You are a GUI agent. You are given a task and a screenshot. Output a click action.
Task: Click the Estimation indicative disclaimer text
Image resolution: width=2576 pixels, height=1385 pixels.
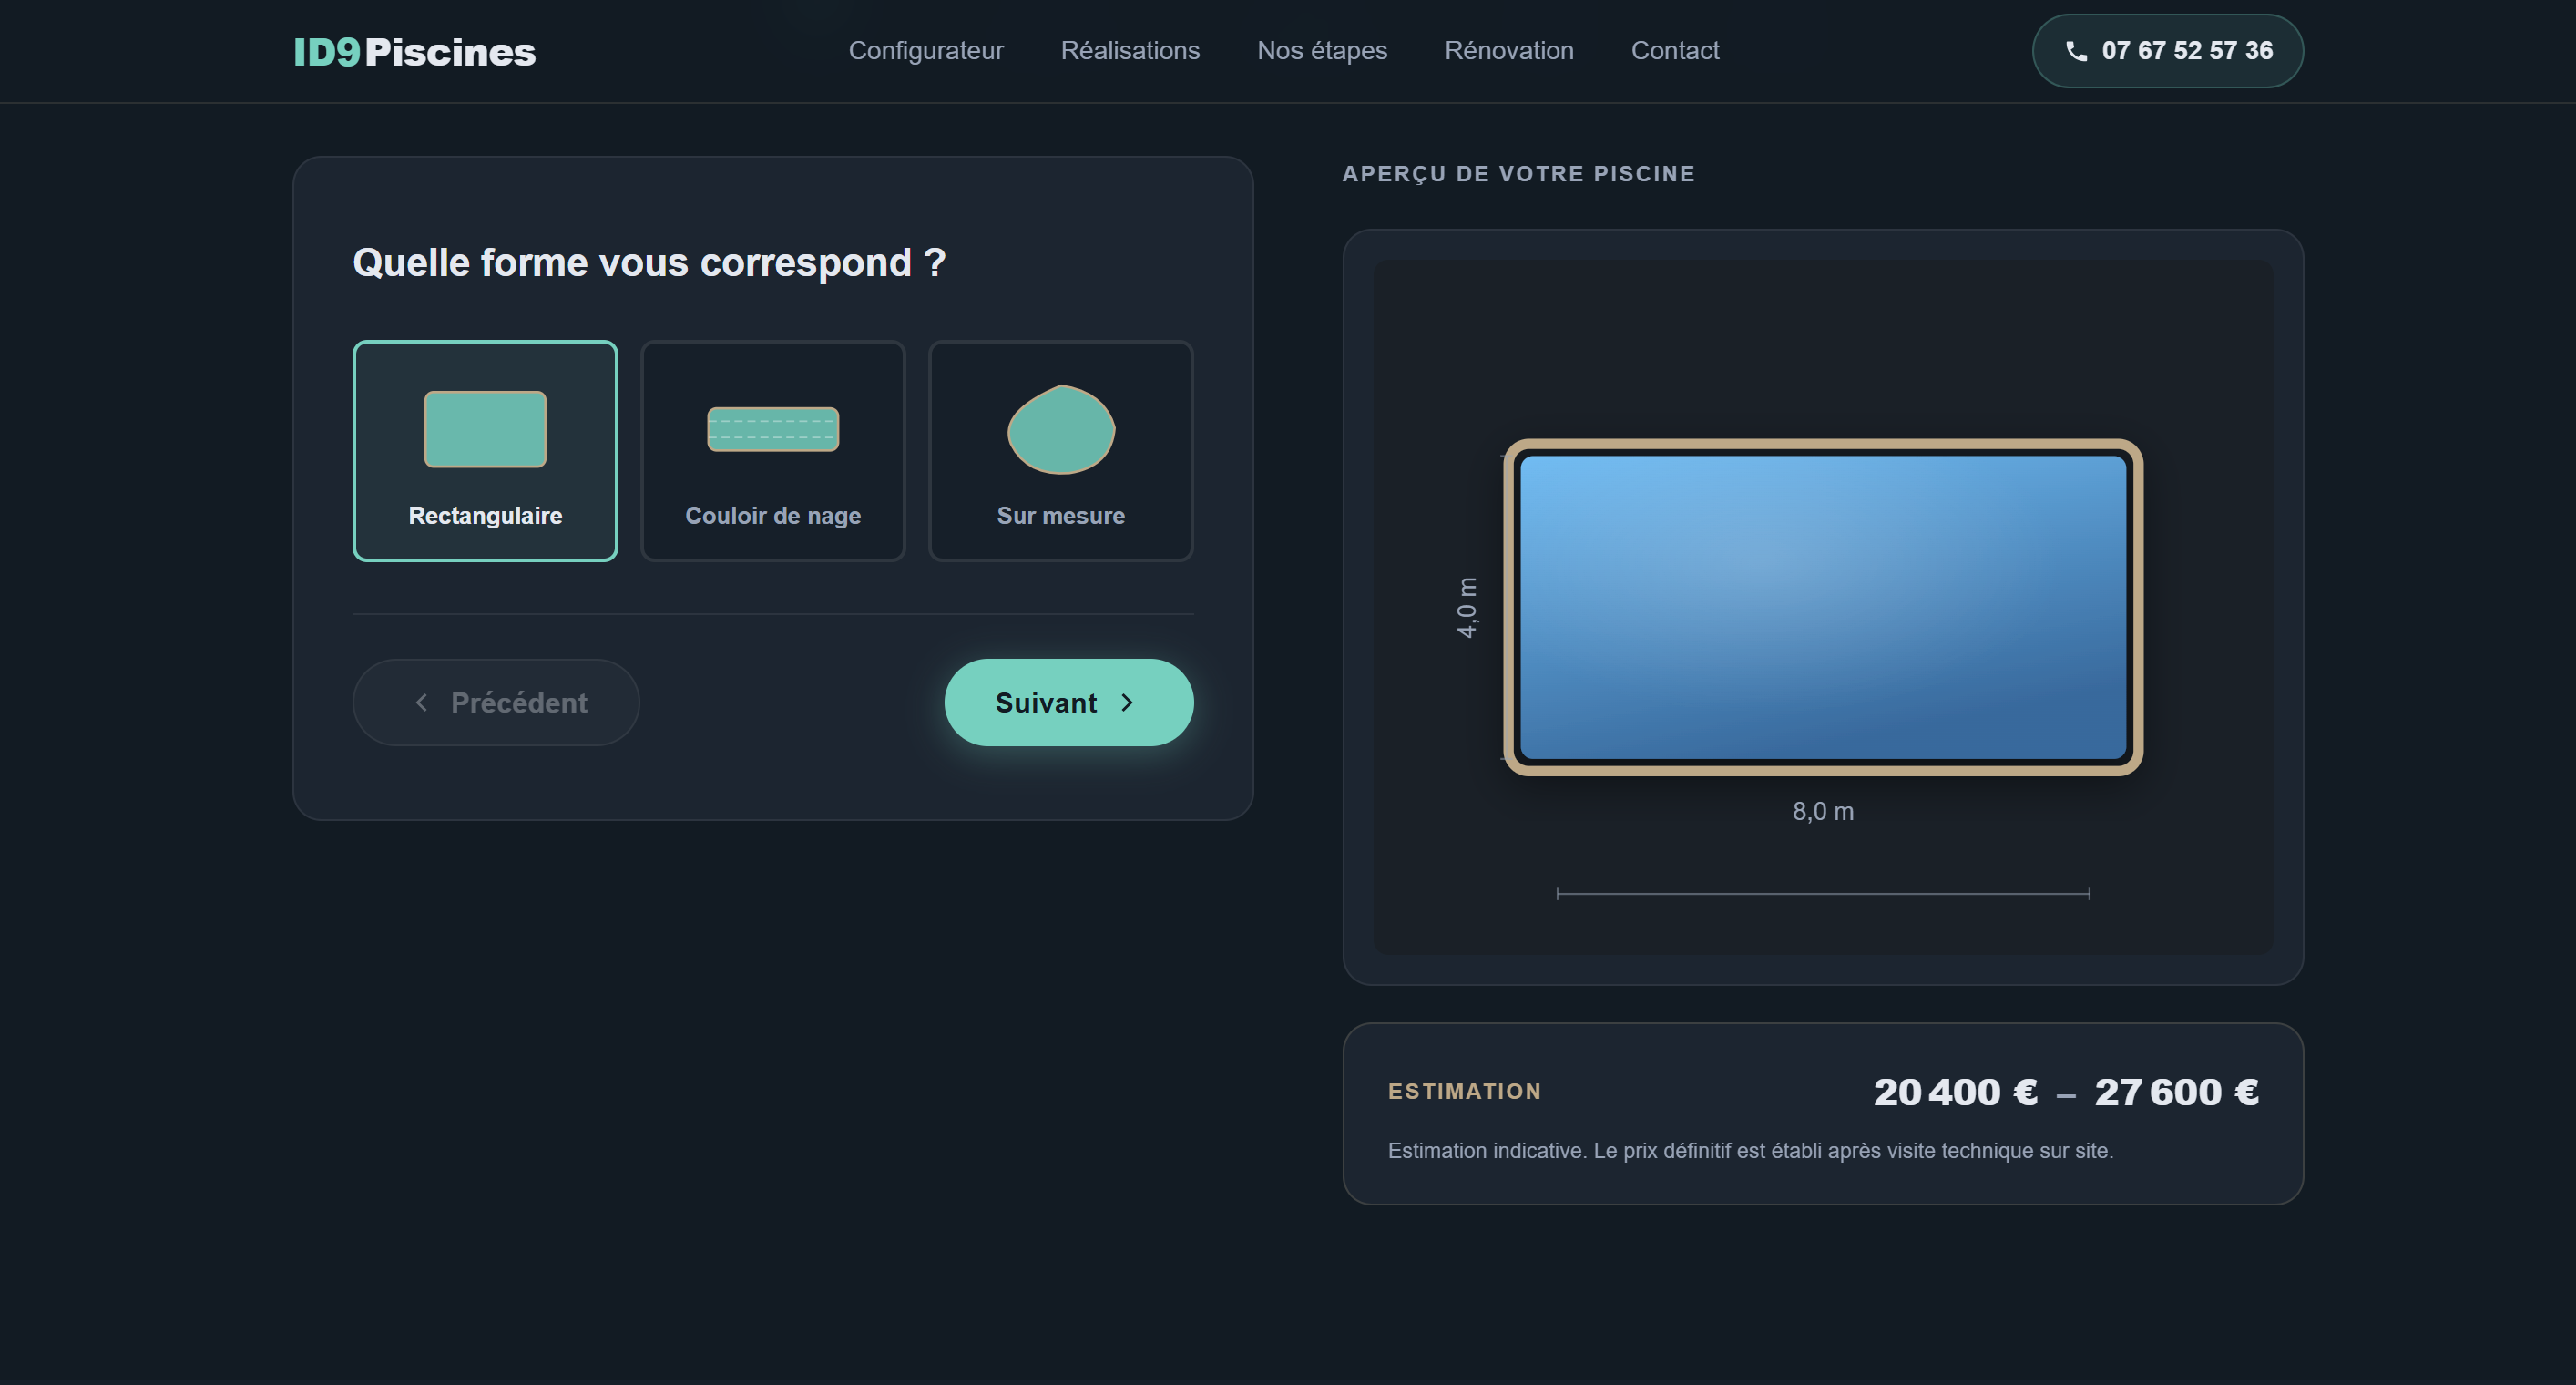(1750, 1151)
